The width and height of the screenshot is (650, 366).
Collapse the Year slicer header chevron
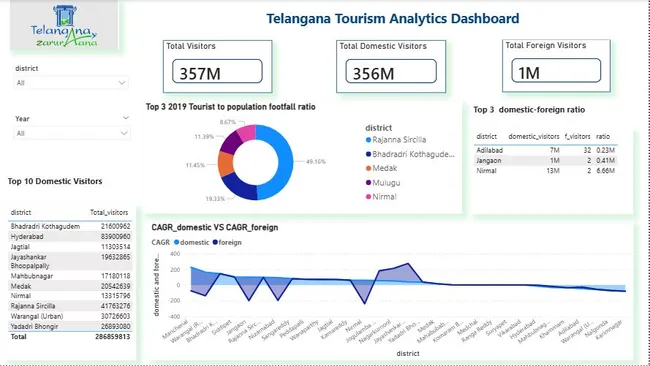(x=126, y=118)
